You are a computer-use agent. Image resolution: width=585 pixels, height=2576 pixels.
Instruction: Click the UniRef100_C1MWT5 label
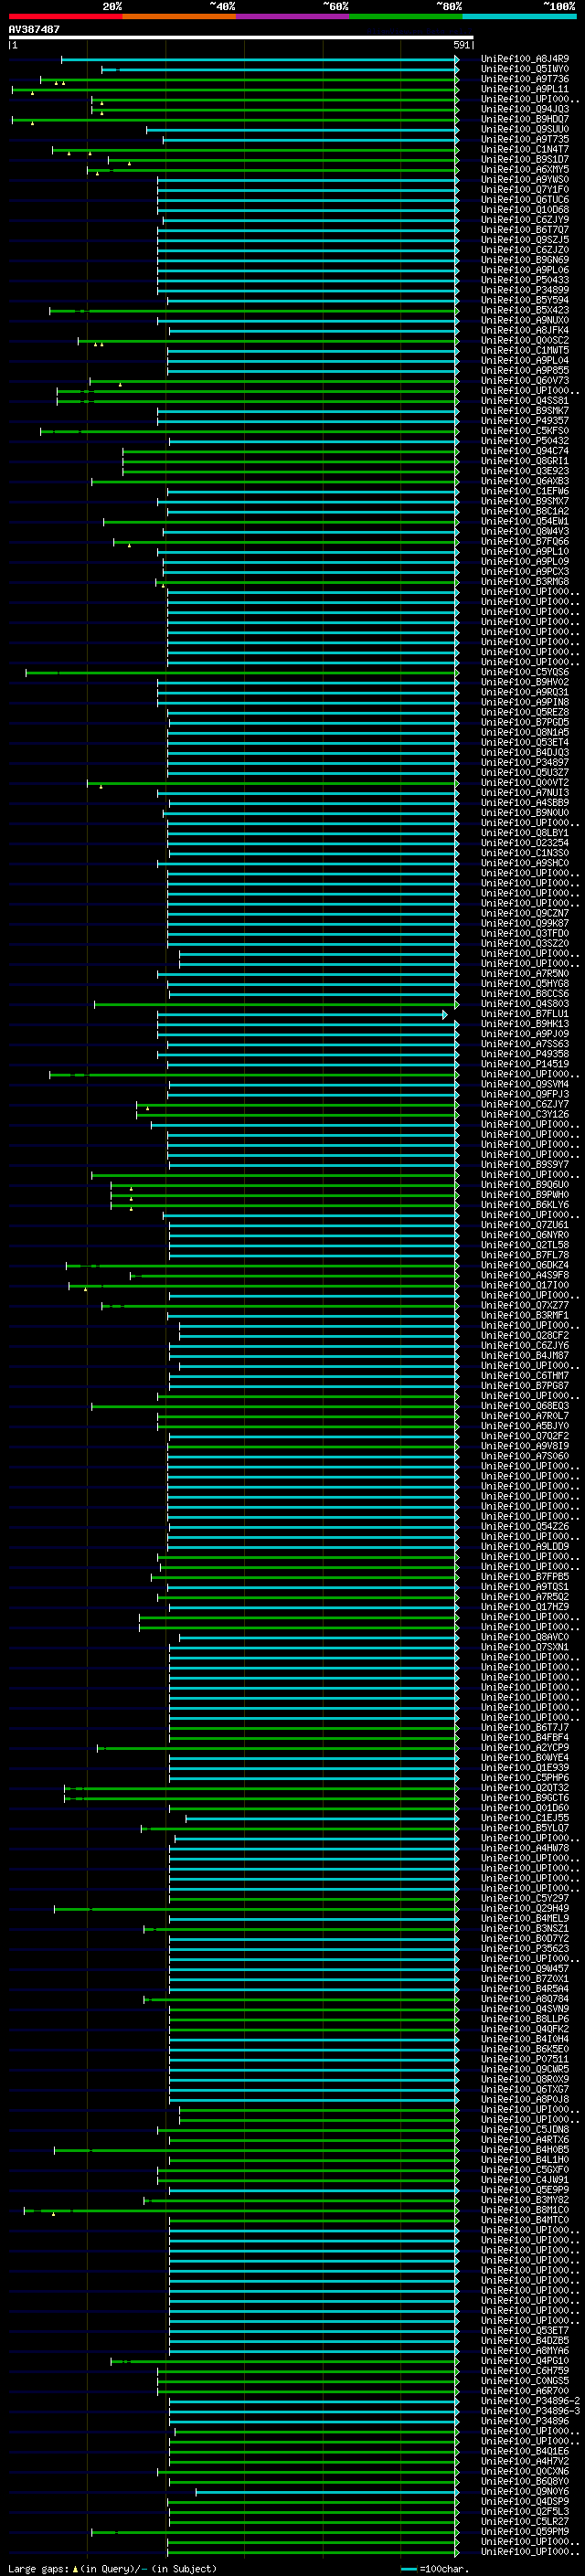pos(525,350)
